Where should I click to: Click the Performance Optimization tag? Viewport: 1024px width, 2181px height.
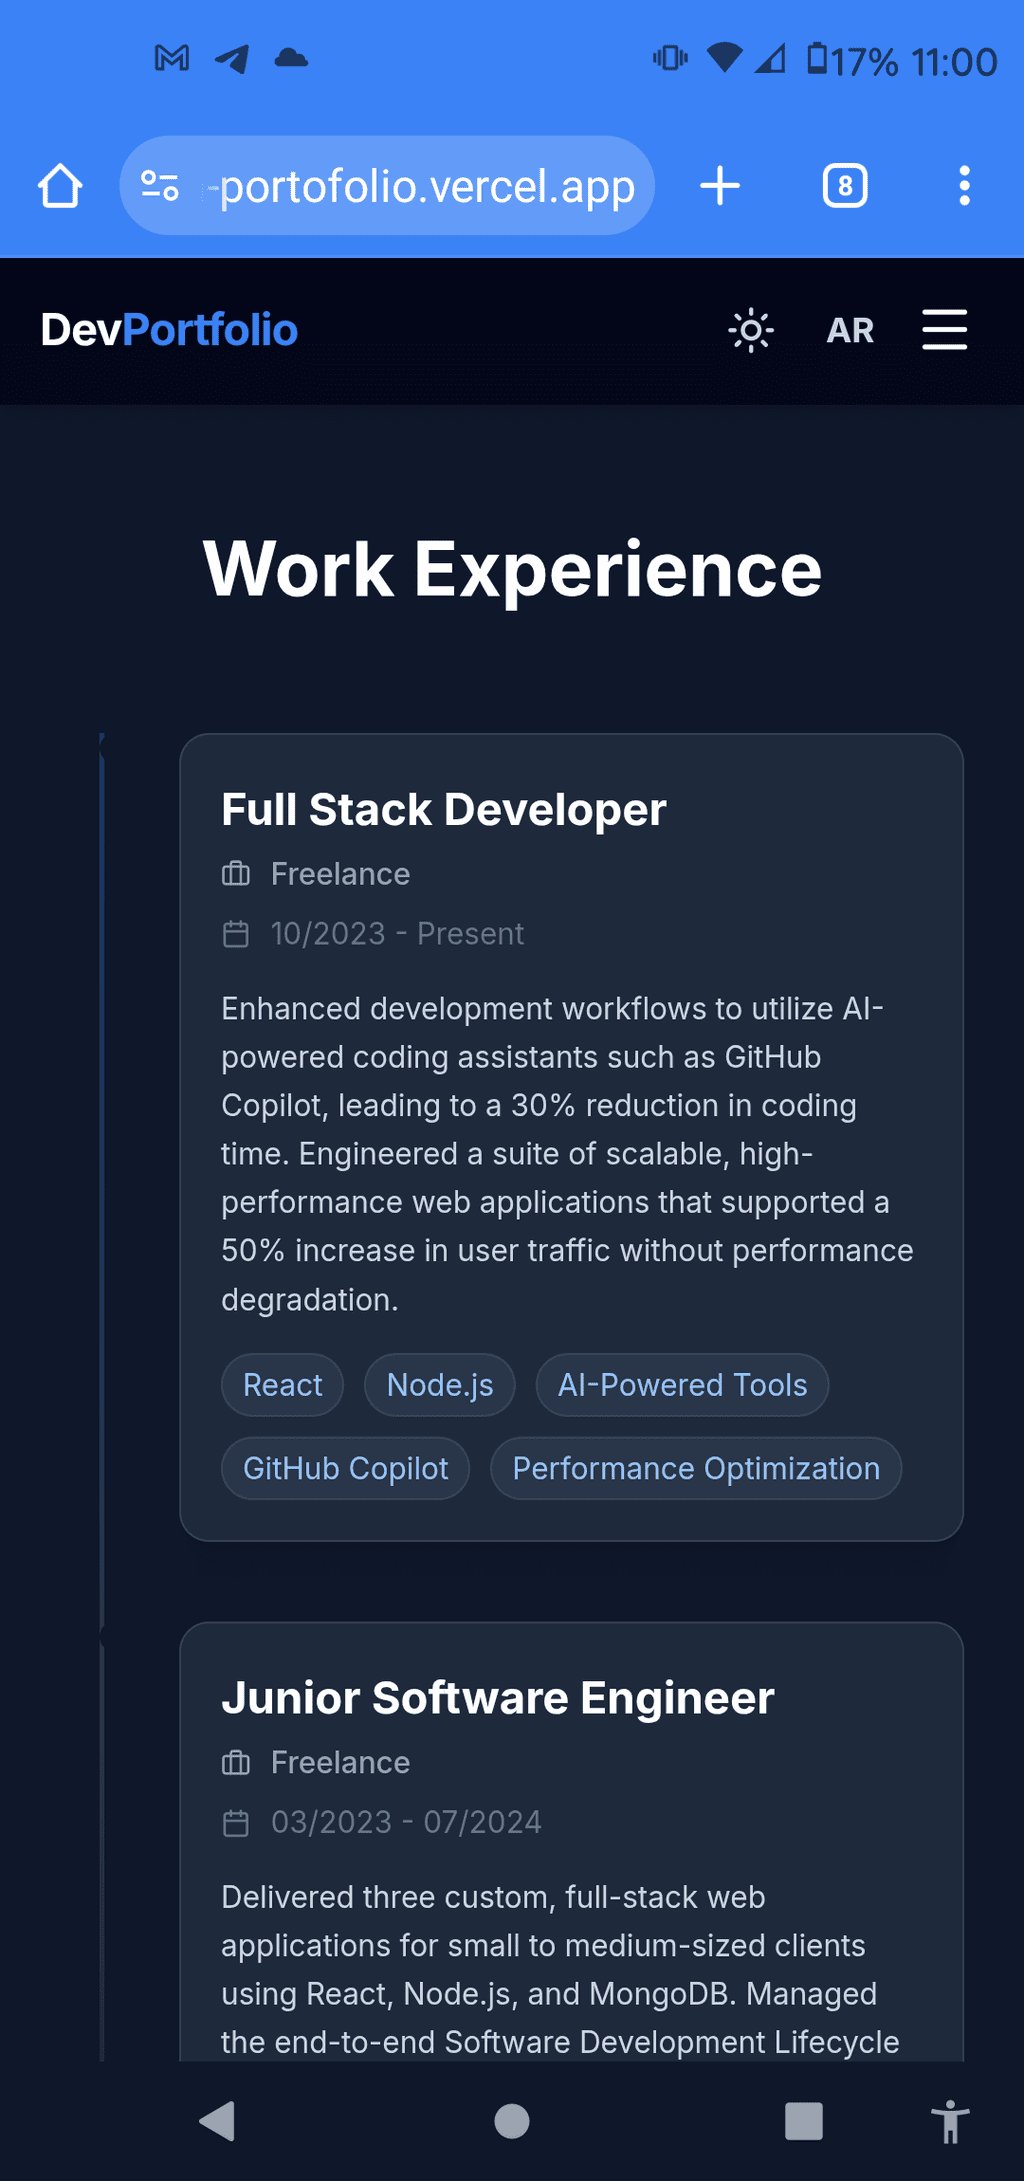coord(696,1468)
